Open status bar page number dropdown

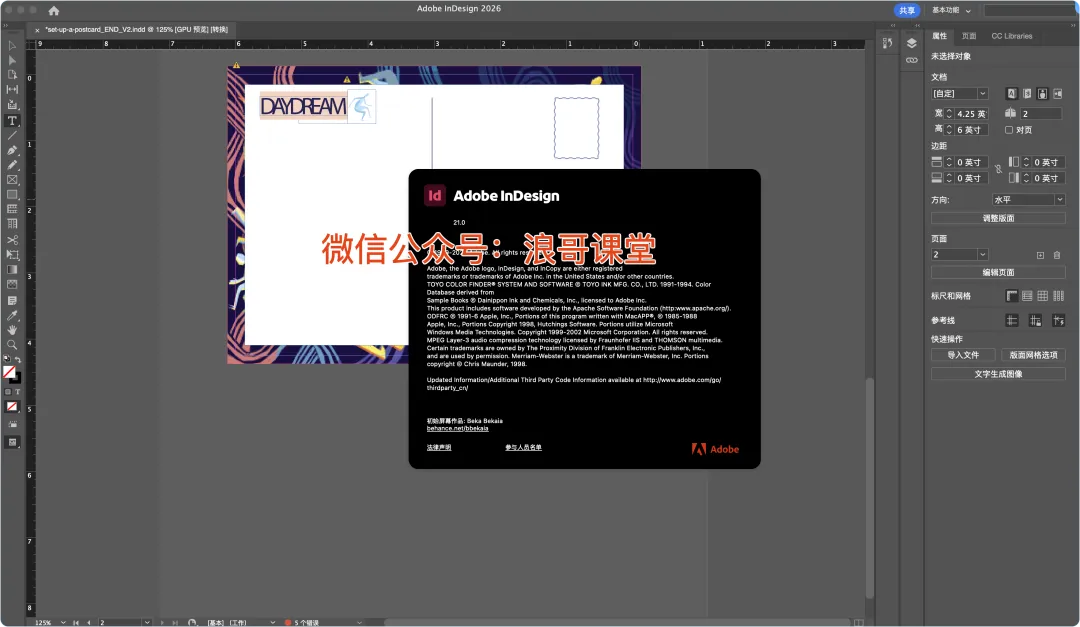pos(147,622)
